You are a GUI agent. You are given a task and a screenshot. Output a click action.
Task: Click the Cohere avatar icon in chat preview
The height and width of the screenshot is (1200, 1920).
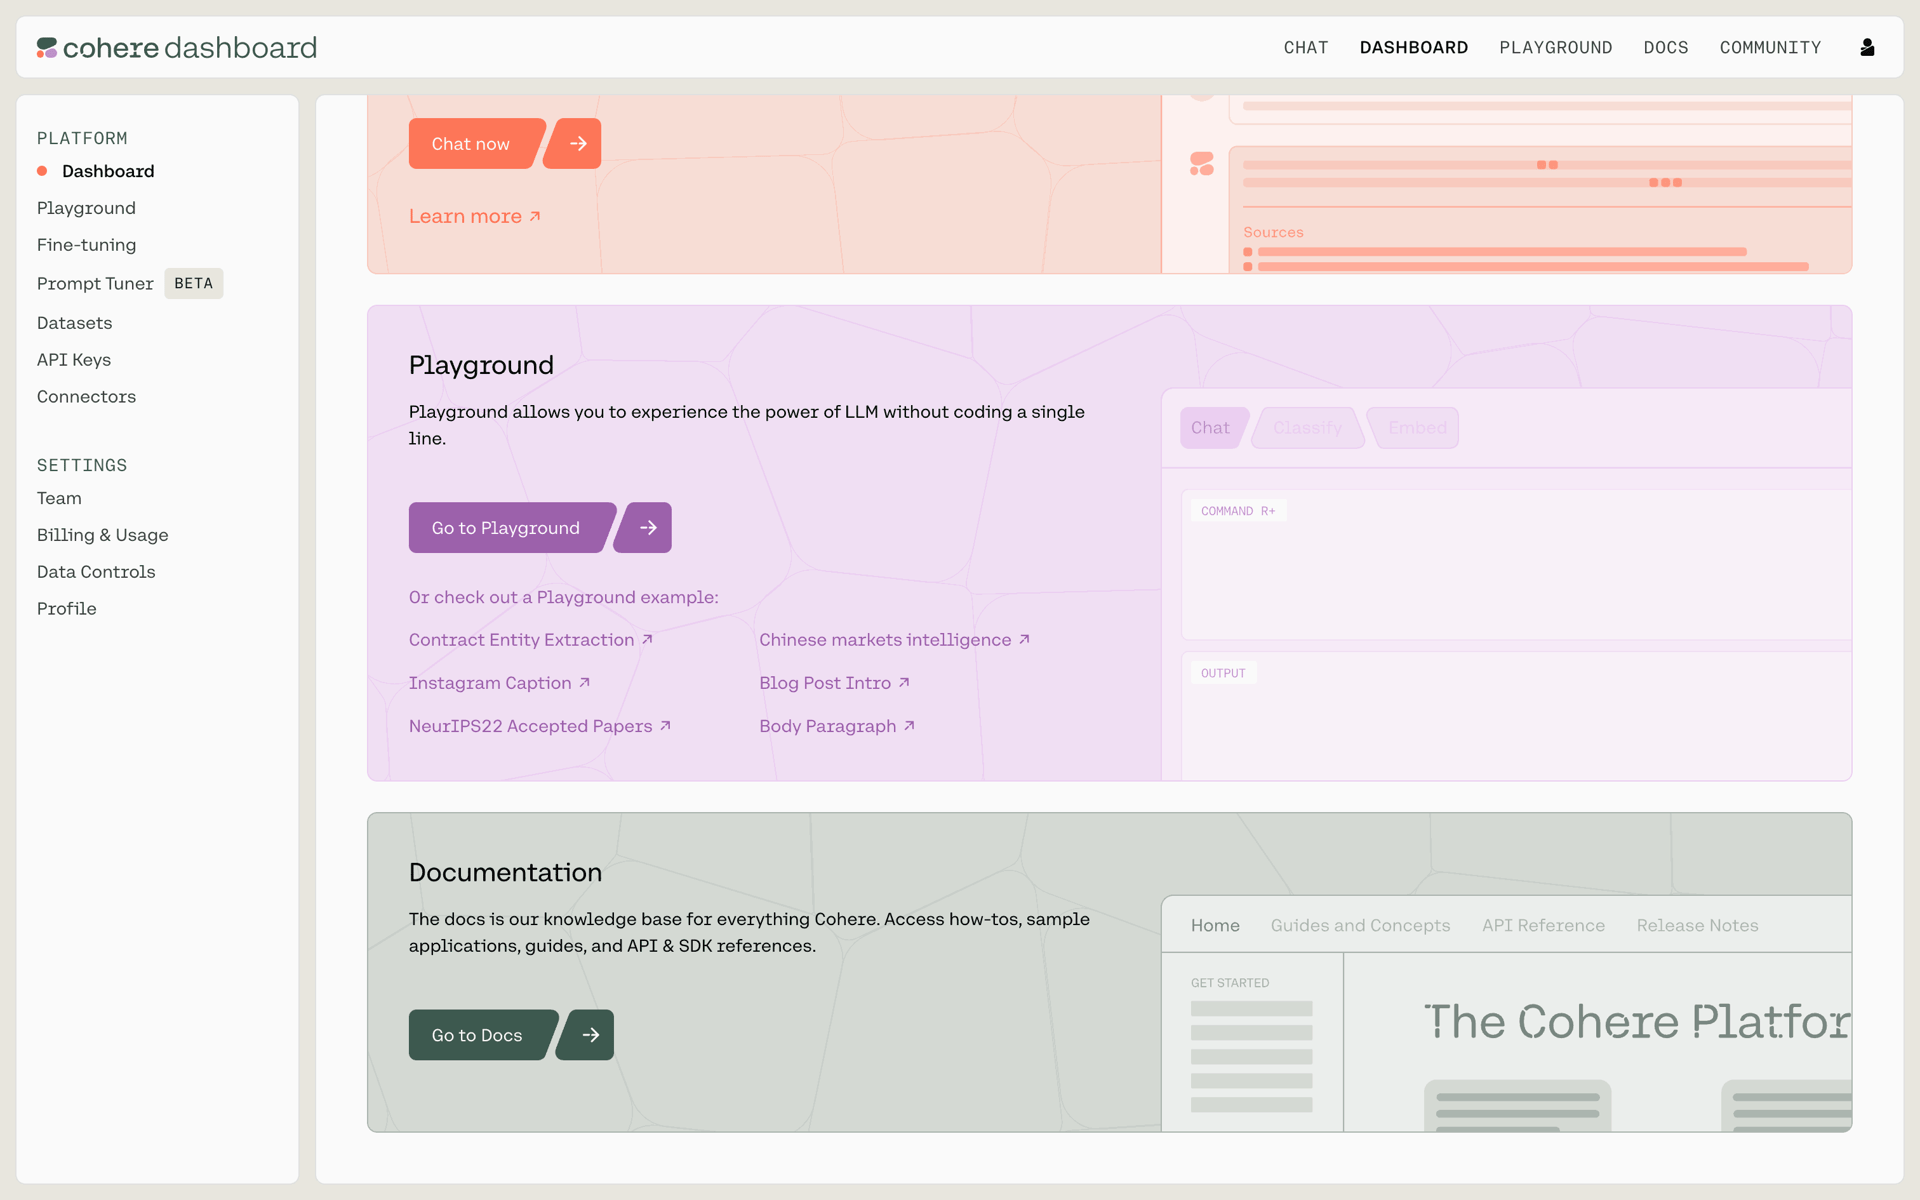click(x=1202, y=164)
